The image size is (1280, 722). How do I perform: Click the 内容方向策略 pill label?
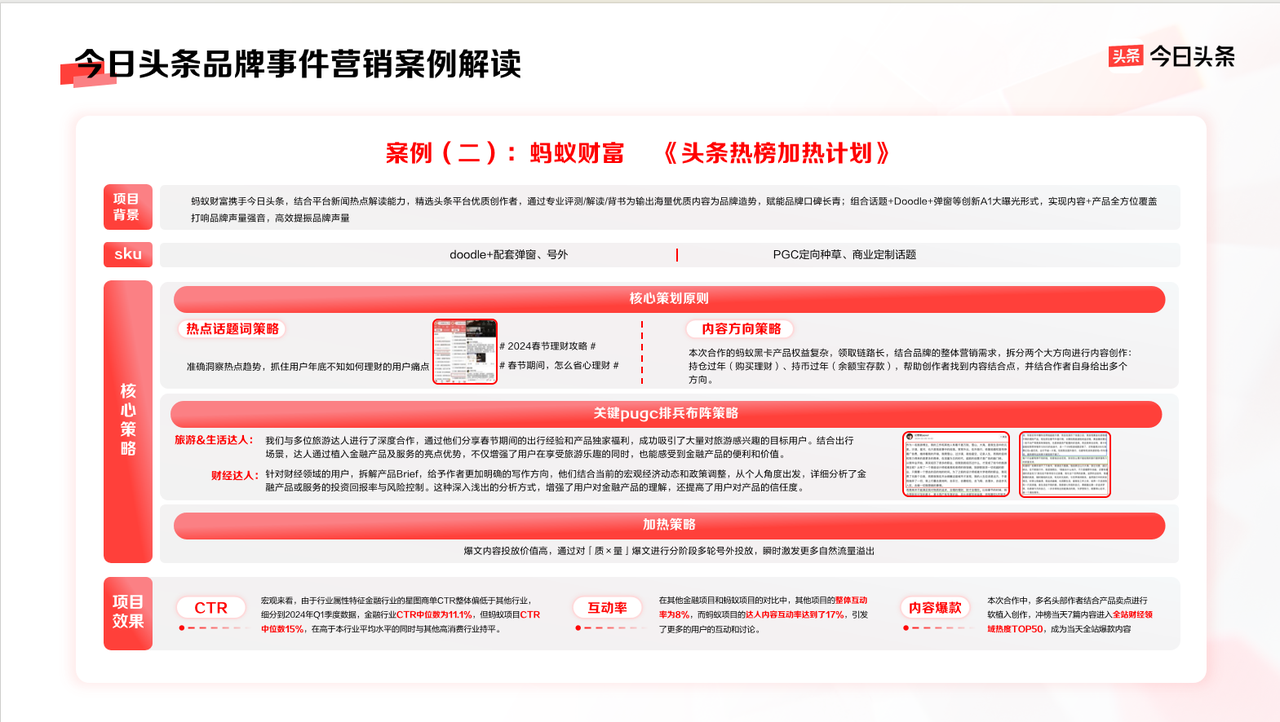point(740,329)
